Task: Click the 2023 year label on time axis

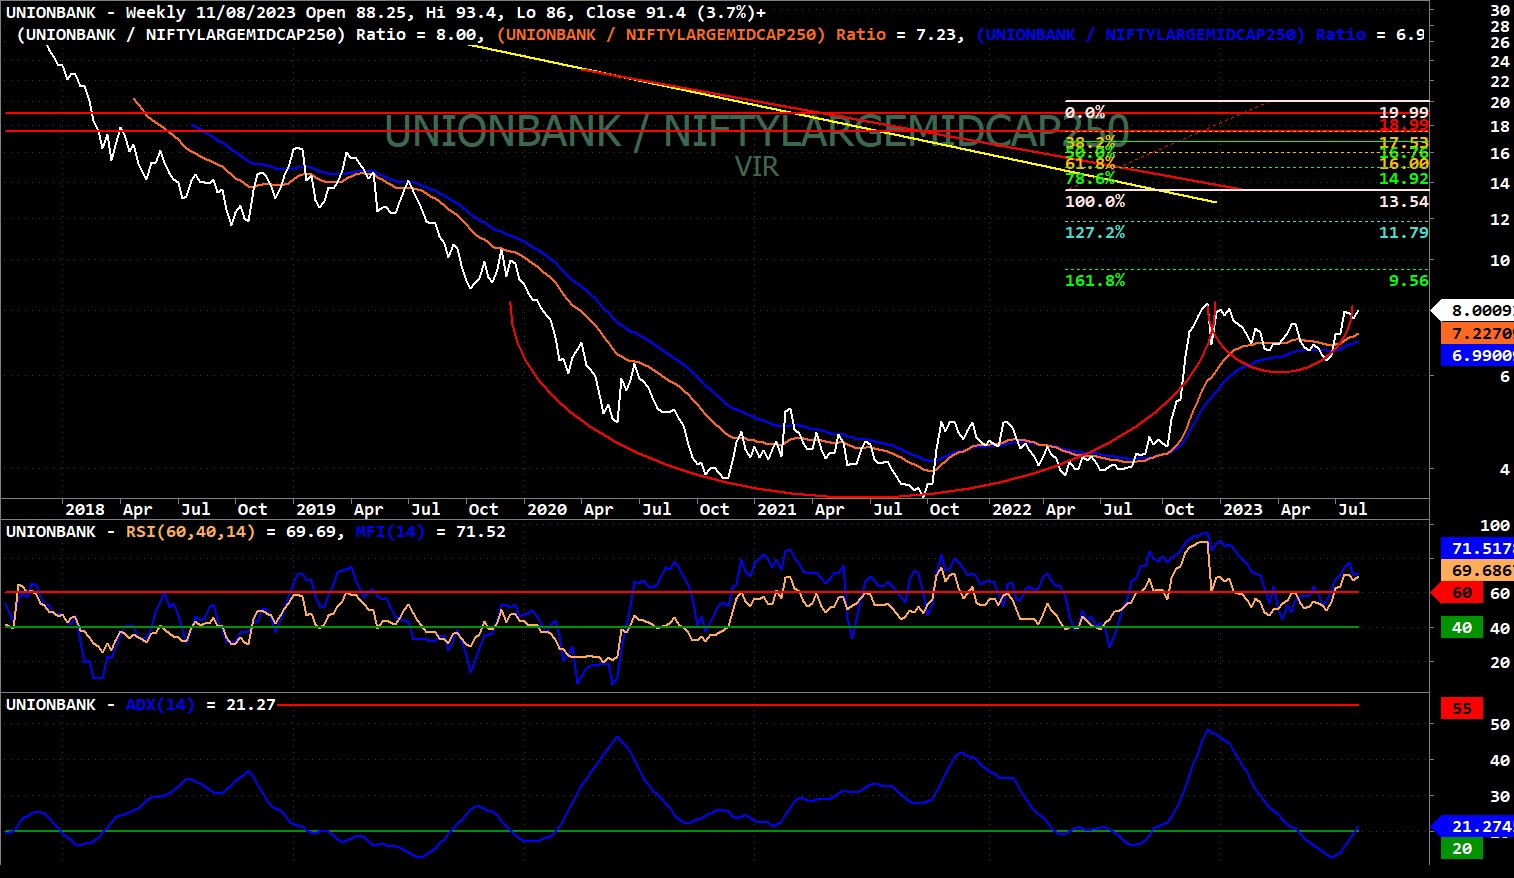Action: (x=1243, y=510)
